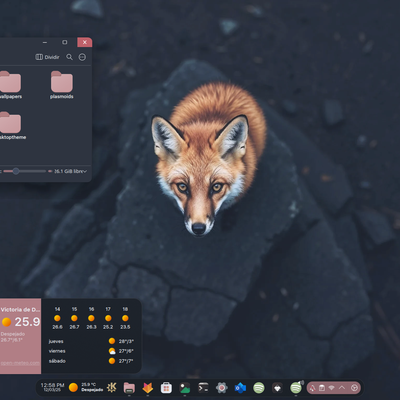The height and width of the screenshot is (400, 400).
Task: Open the software store bag icon
Action: (166, 388)
